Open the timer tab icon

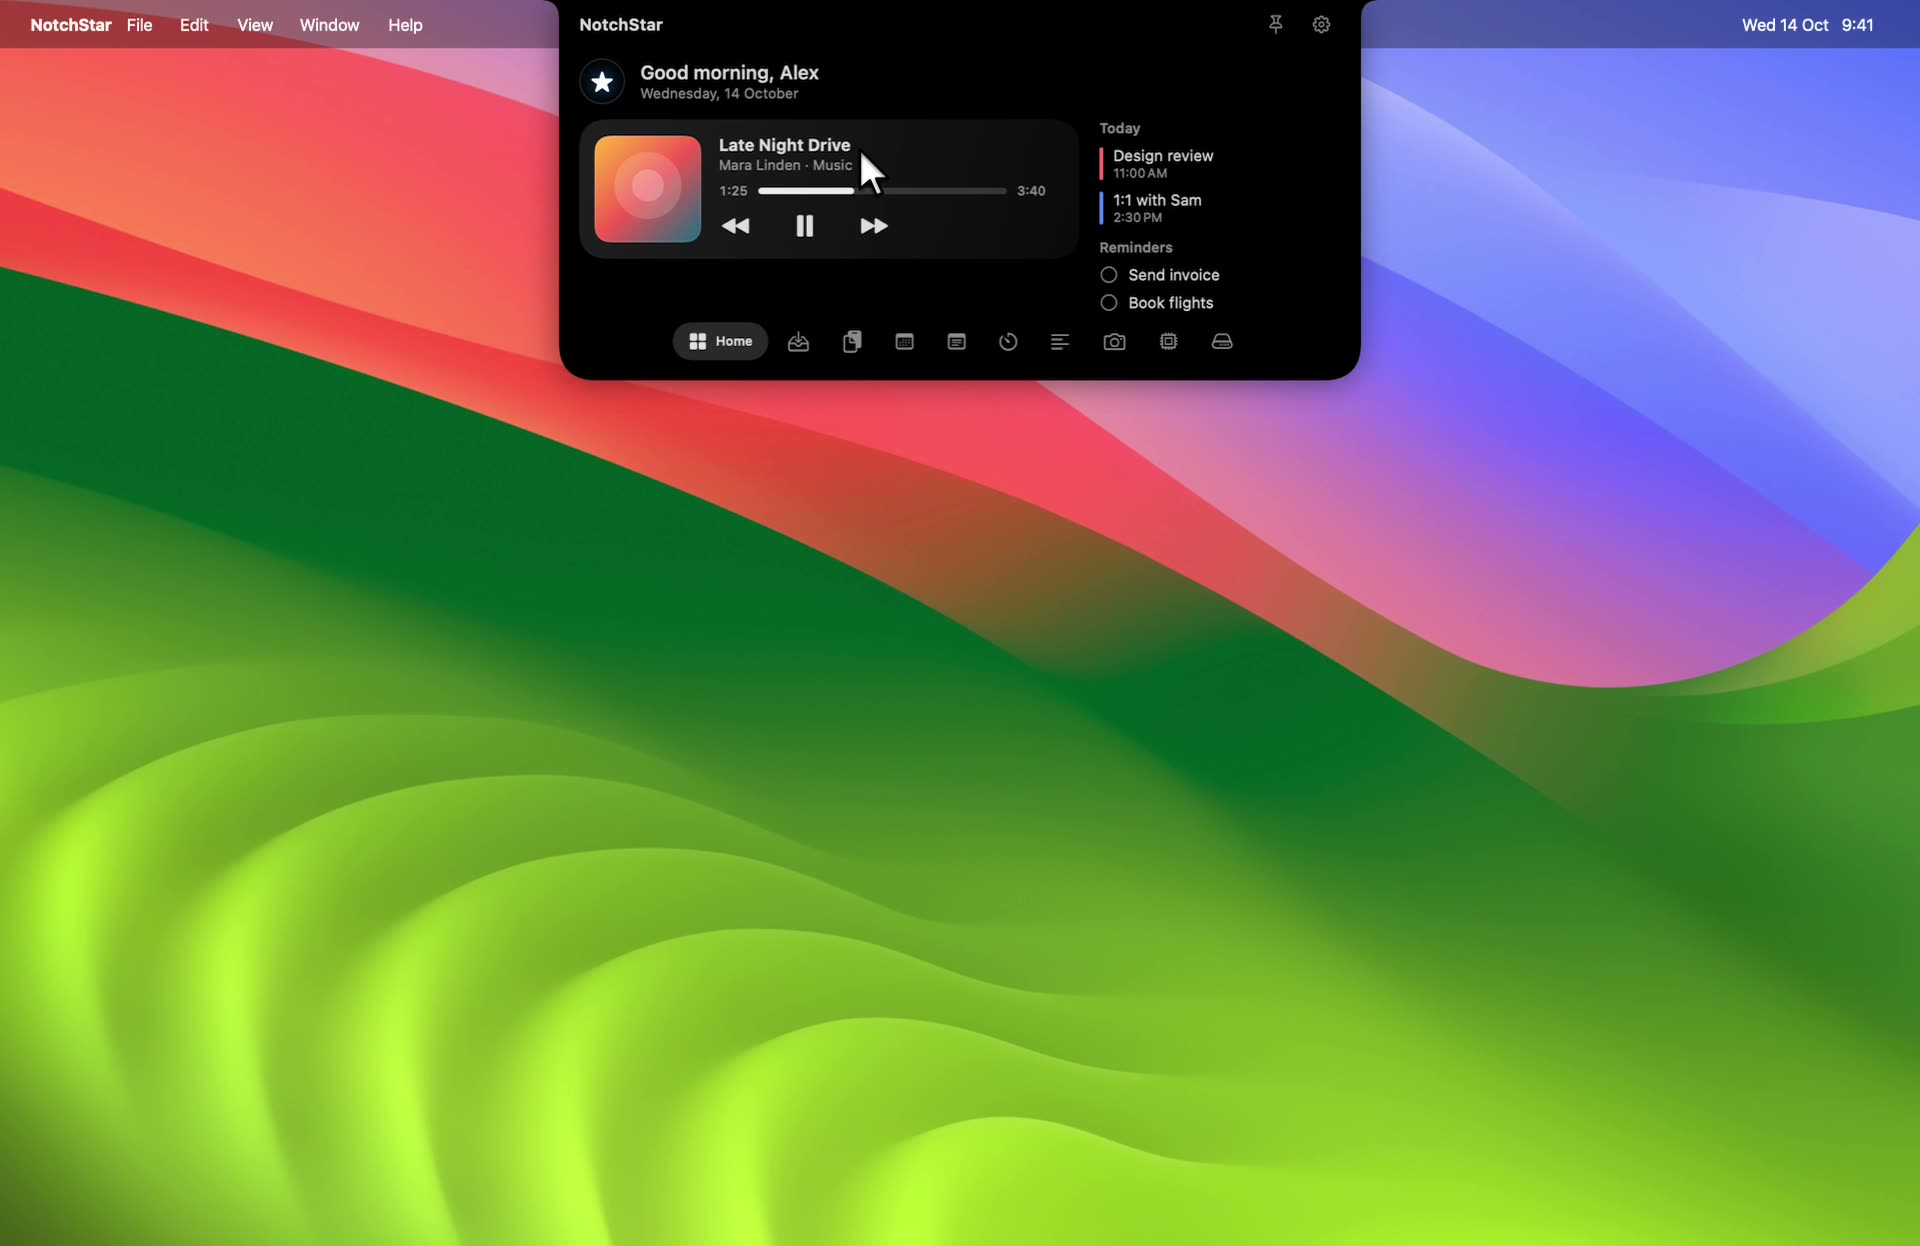1008,342
